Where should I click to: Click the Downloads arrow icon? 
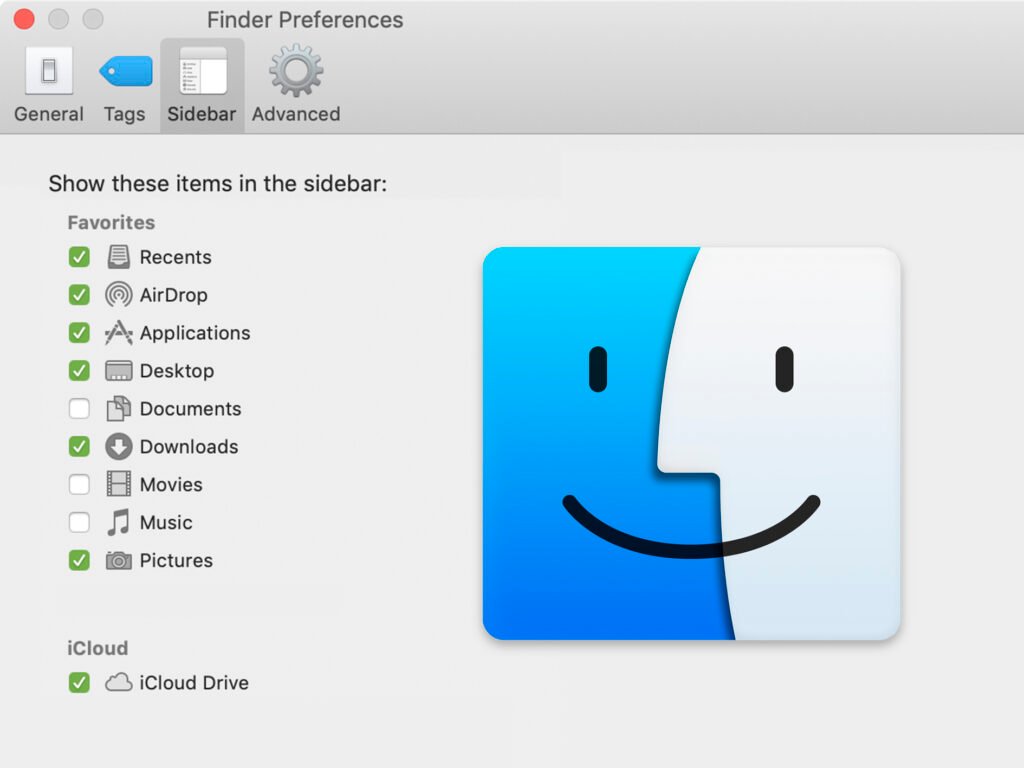click(118, 447)
